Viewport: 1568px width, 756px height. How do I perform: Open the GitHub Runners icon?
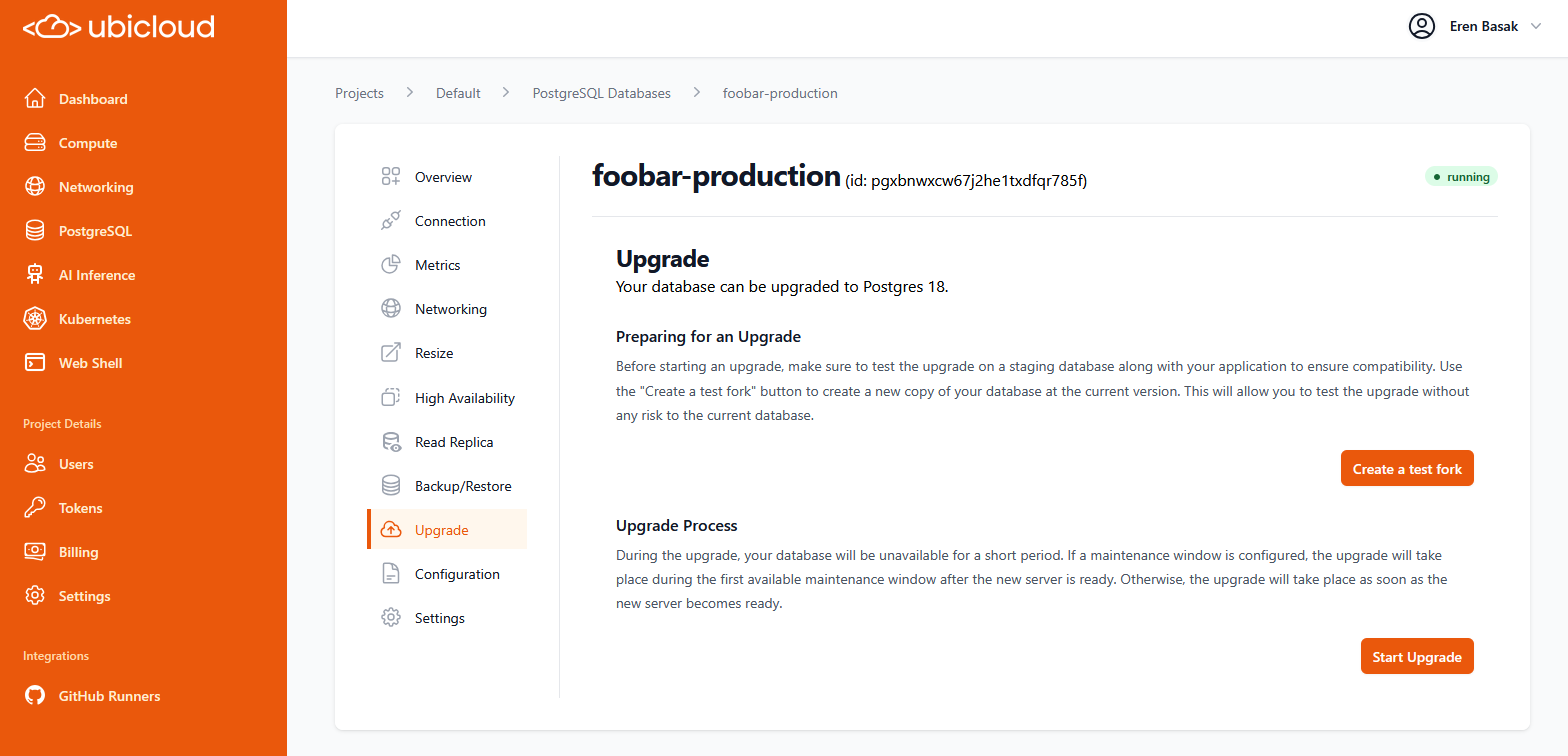[33, 695]
